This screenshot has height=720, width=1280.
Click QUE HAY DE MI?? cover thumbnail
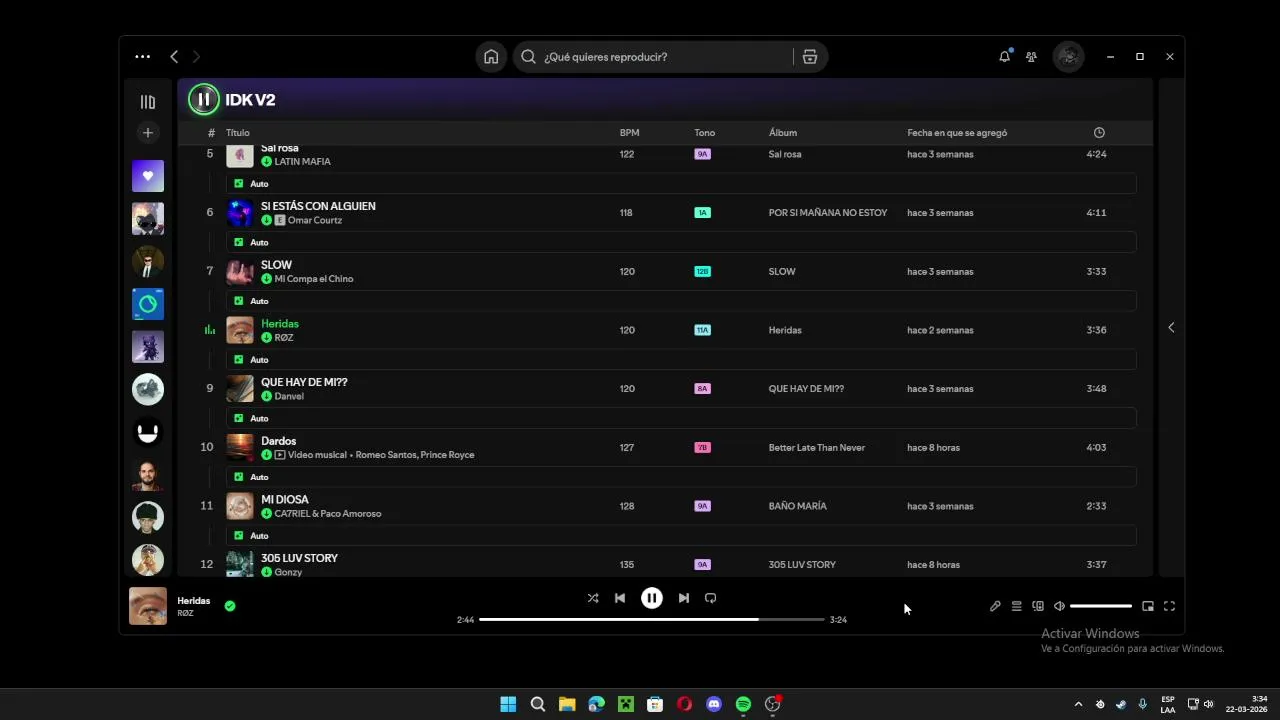tap(240, 388)
